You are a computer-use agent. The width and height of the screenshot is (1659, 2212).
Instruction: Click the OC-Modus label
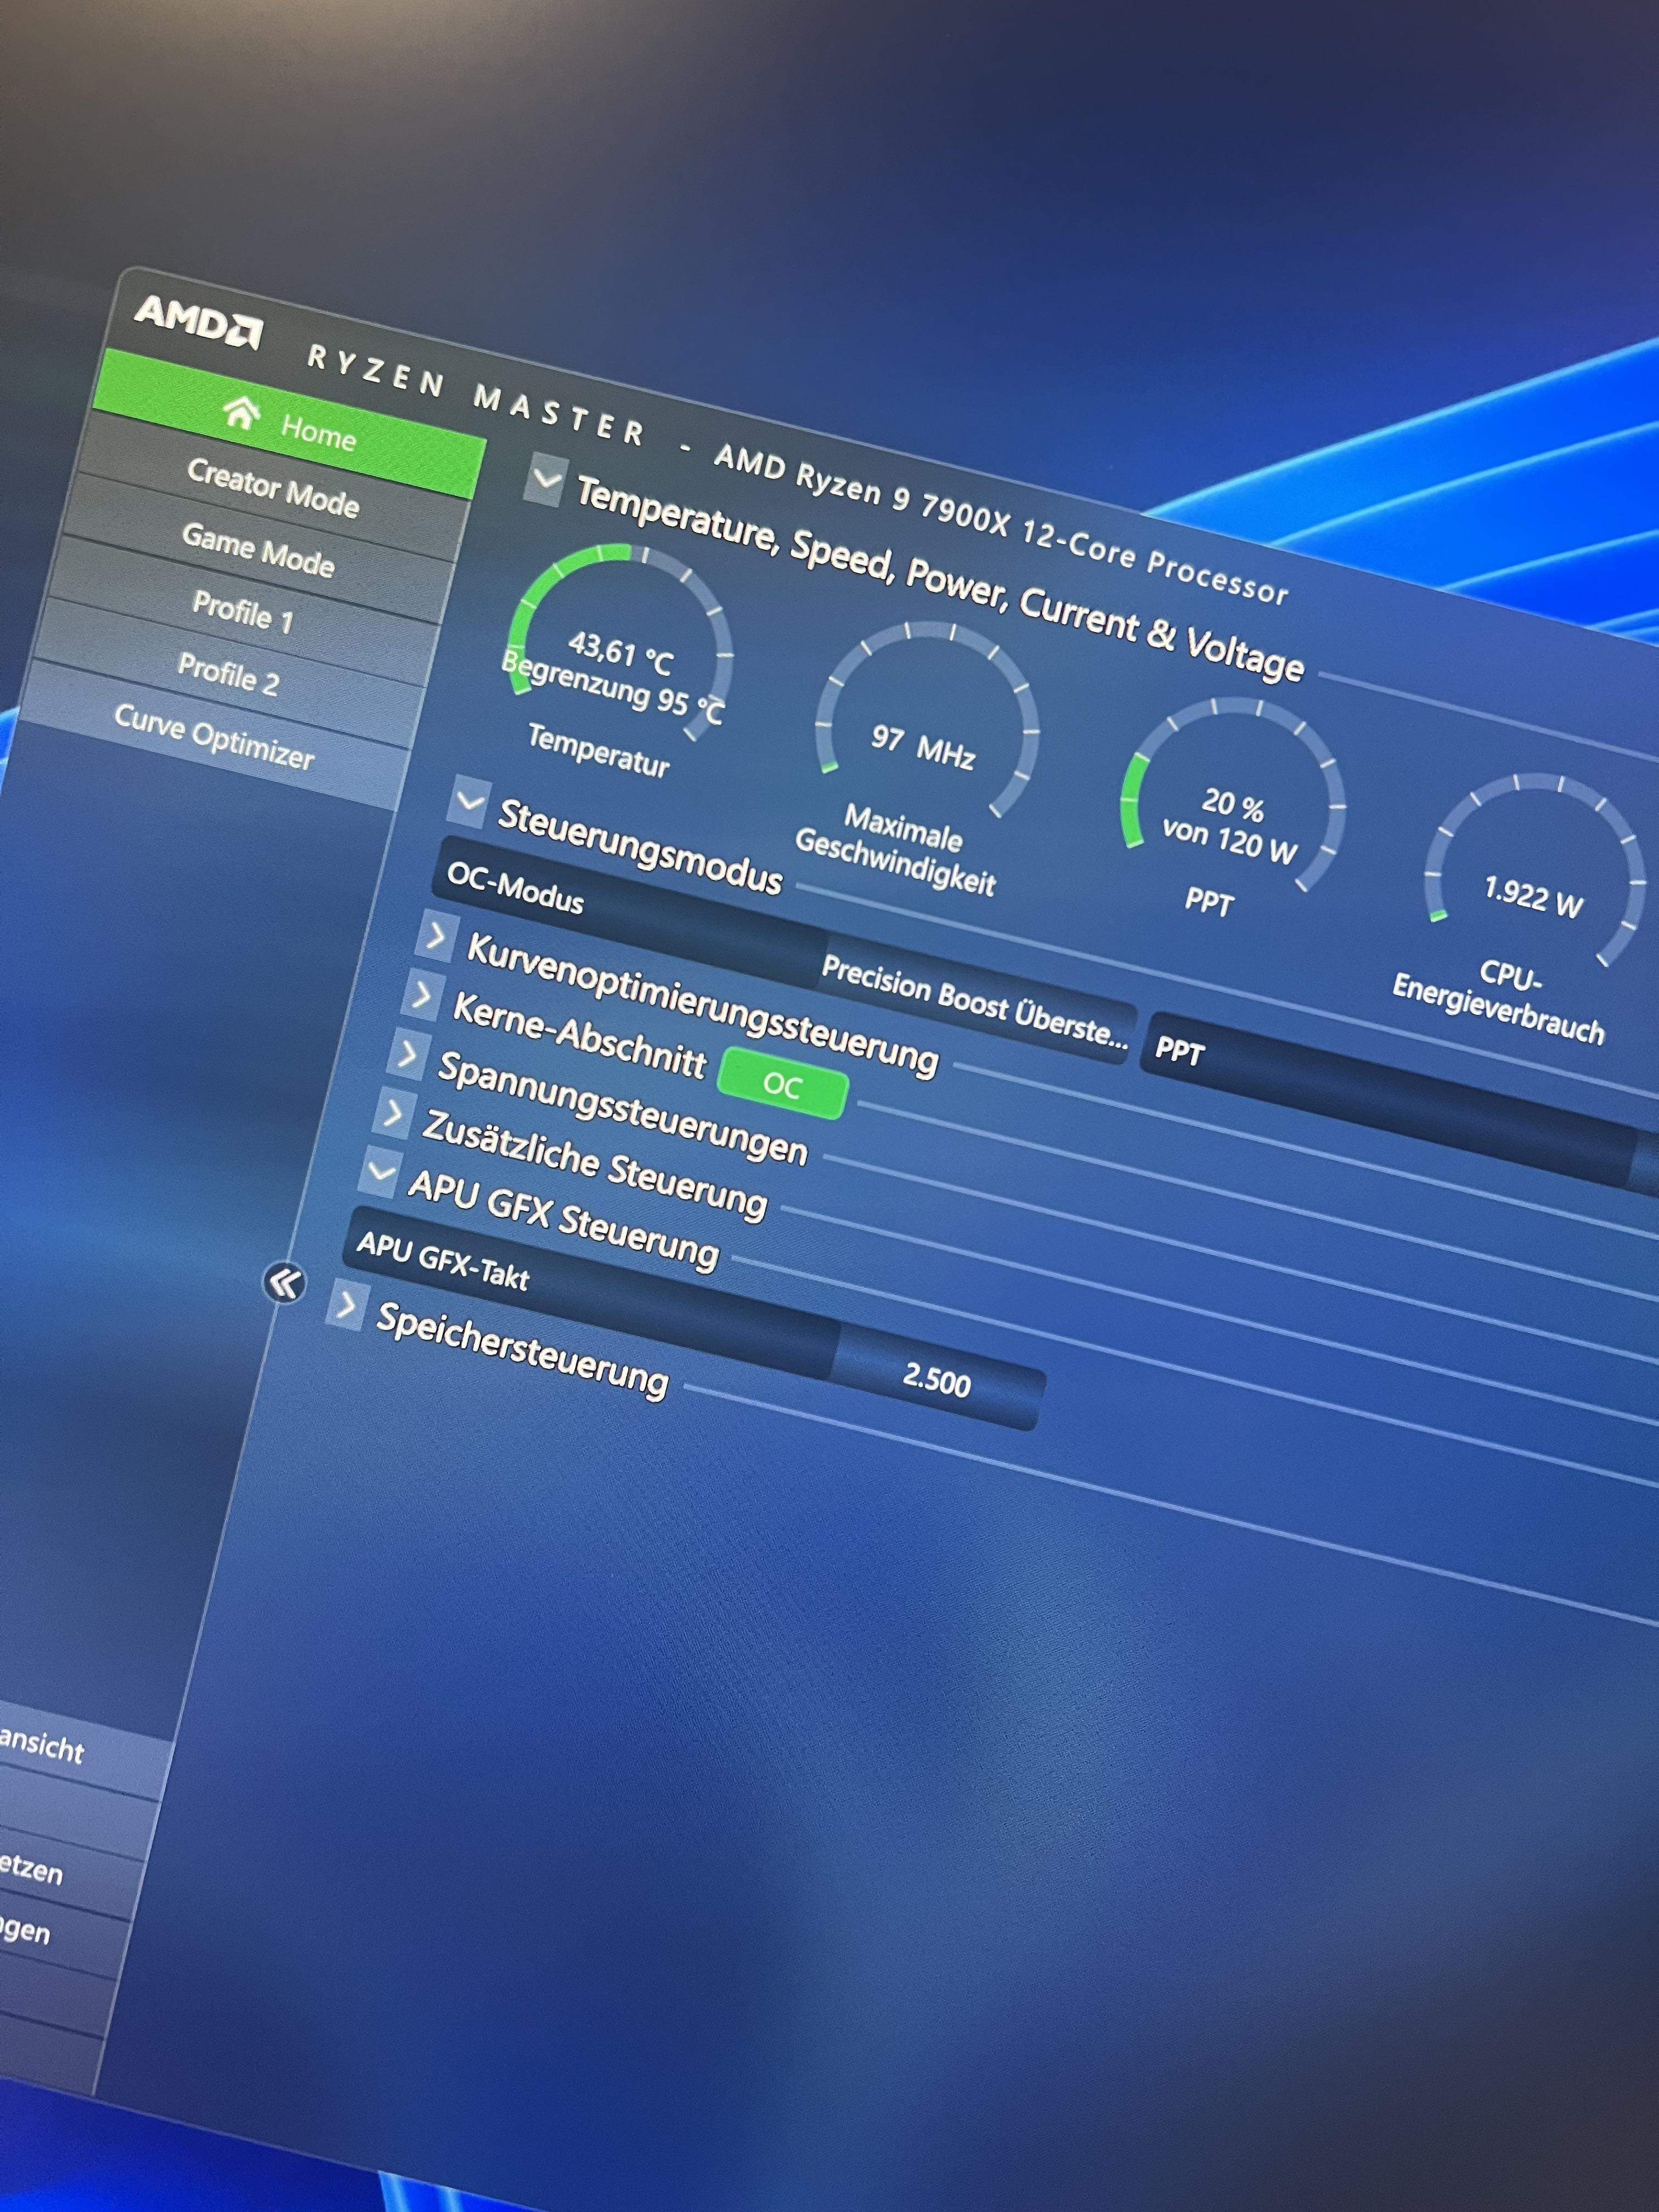tap(515, 886)
